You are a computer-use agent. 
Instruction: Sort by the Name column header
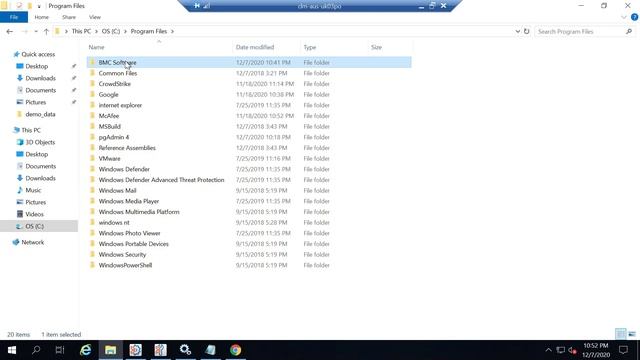[96, 47]
